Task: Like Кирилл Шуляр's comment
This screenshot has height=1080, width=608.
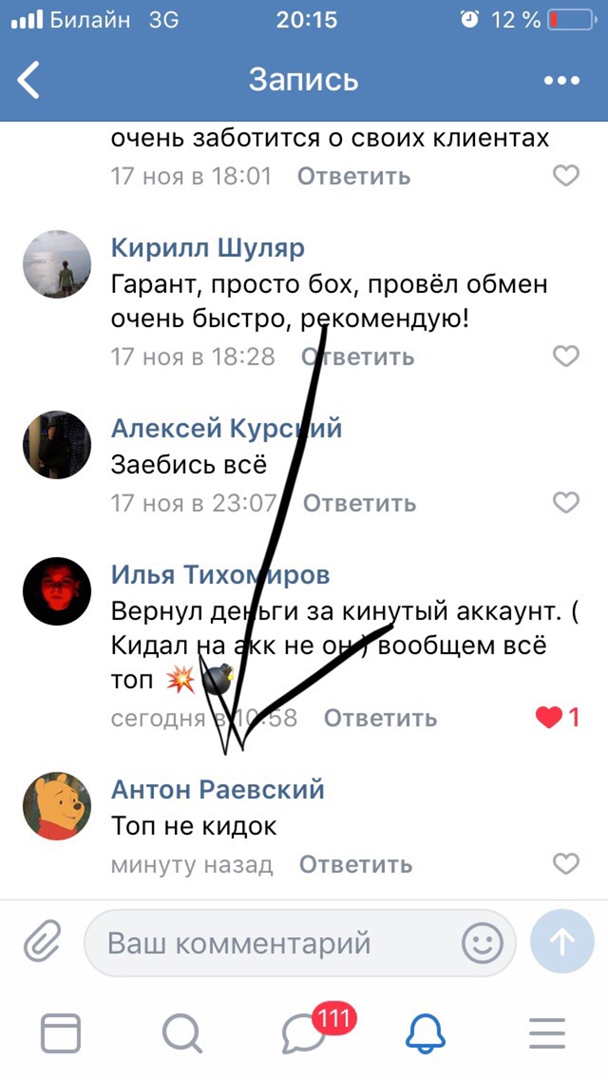Action: tap(566, 356)
